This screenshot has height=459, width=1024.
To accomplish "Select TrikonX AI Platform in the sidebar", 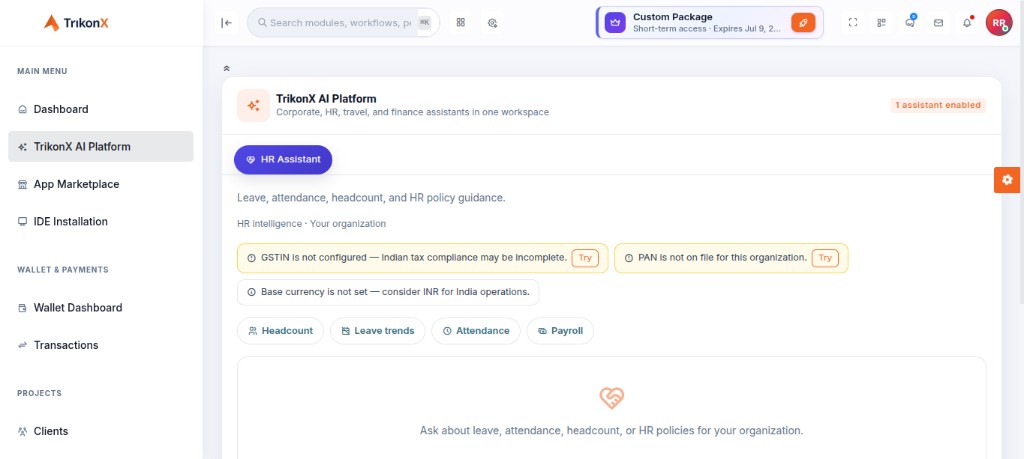I will coord(101,146).
